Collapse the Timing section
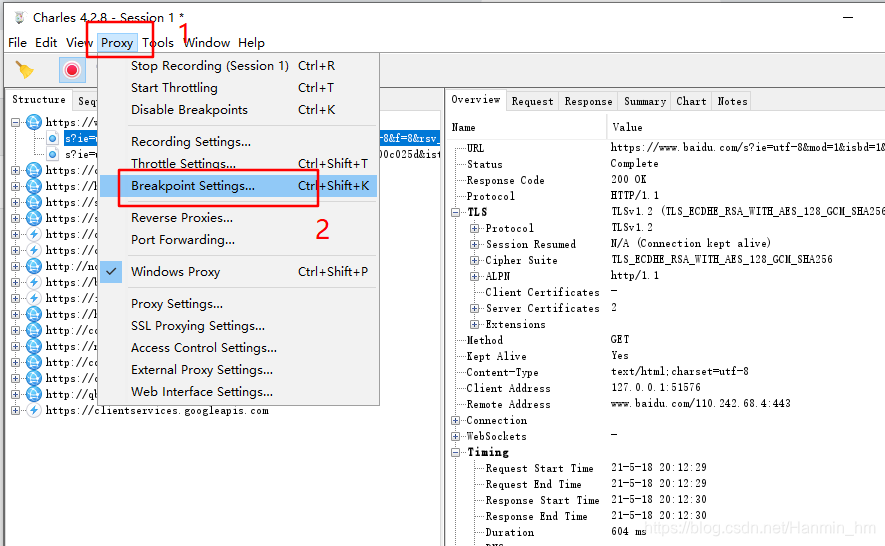The image size is (885, 546). click(455, 452)
